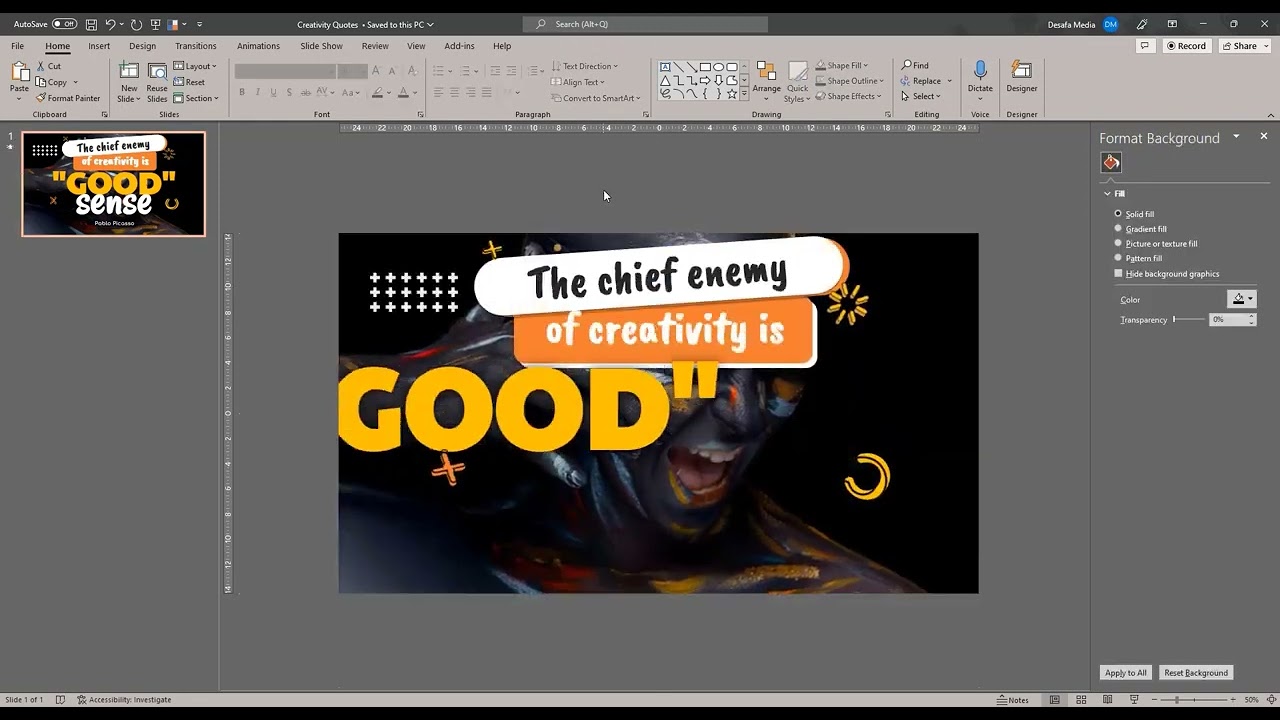Click the Search box in title bar
The image size is (1280, 720).
tap(645, 24)
